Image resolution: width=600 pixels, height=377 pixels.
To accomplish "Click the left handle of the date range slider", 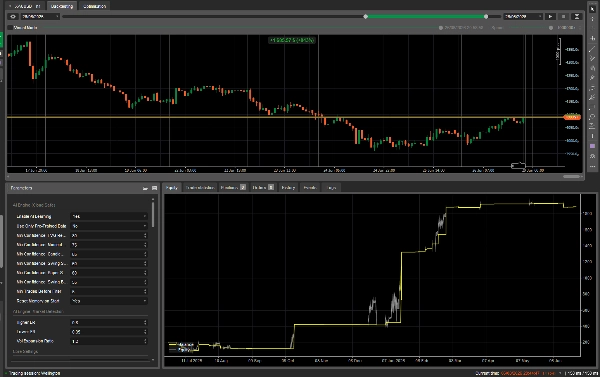I will pos(365,16).
